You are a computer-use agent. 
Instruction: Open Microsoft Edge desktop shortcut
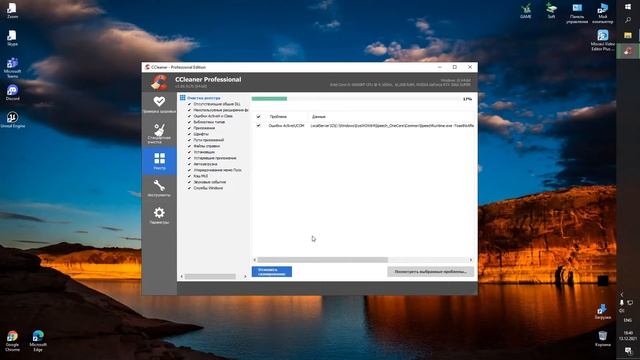[x=38, y=341]
